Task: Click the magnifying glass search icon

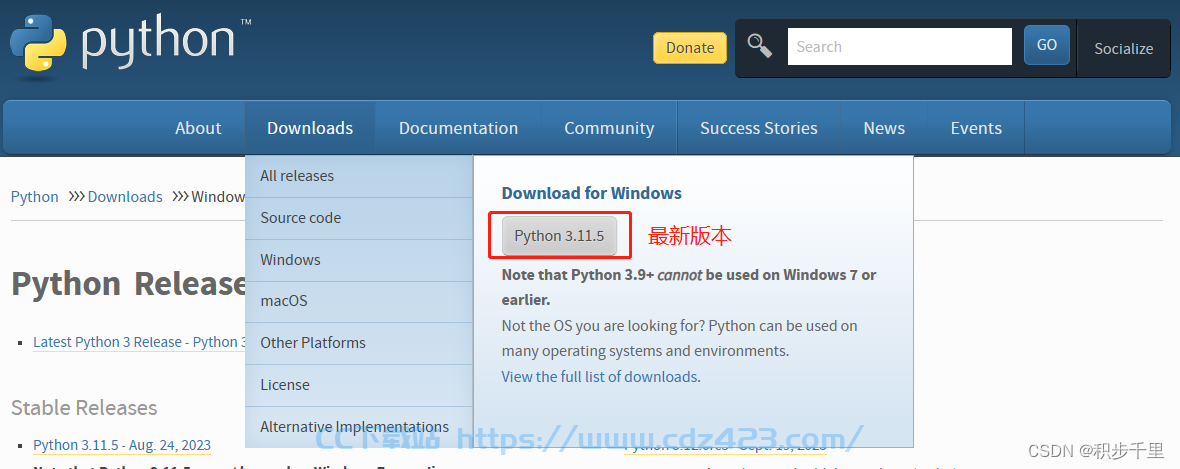Action: 759,46
